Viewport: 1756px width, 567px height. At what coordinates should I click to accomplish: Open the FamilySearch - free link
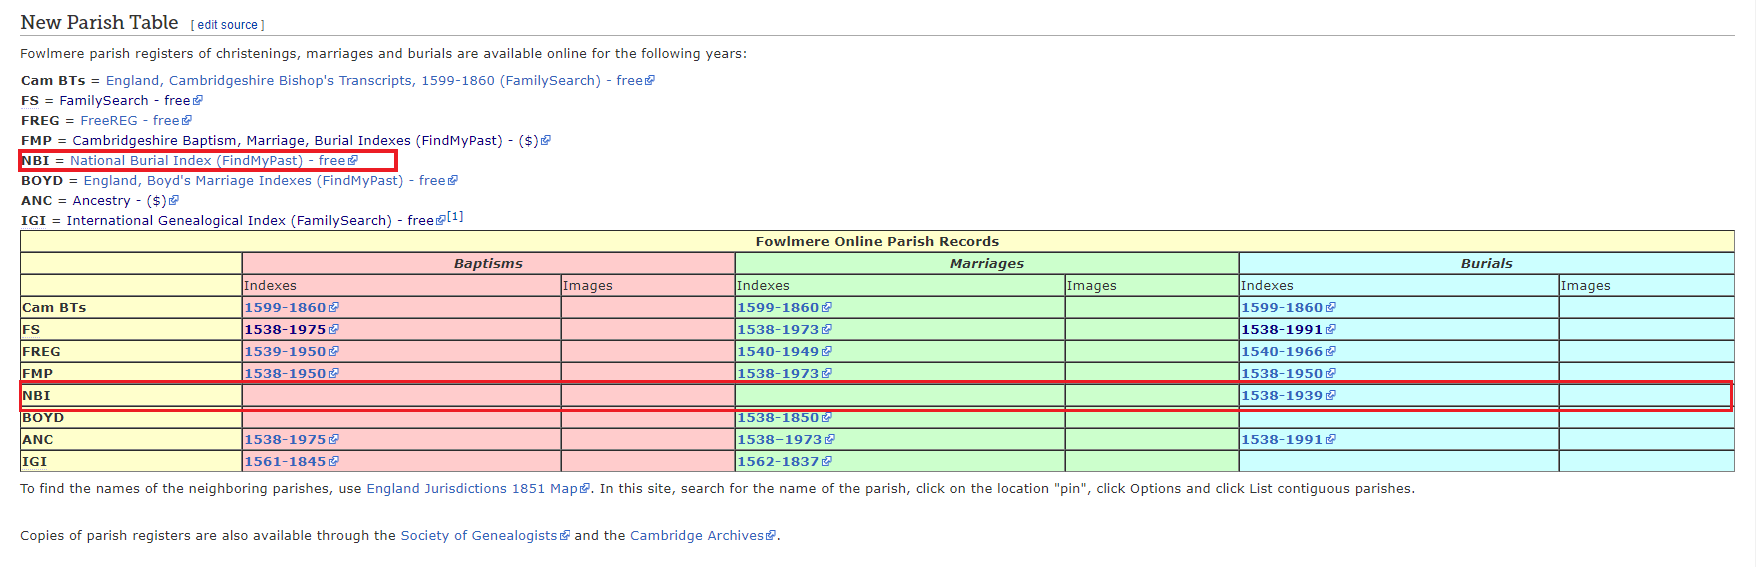(x=124, y=101)
